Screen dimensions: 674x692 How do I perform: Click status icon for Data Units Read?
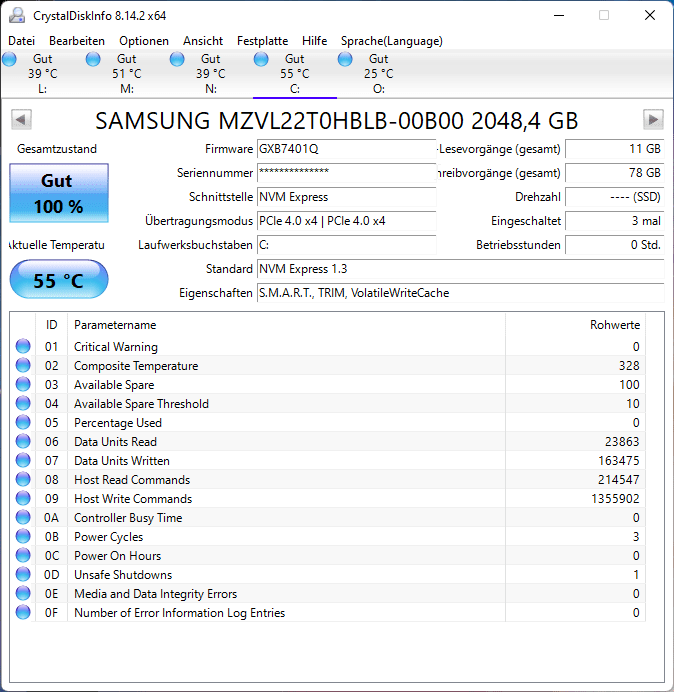point(23,441)
